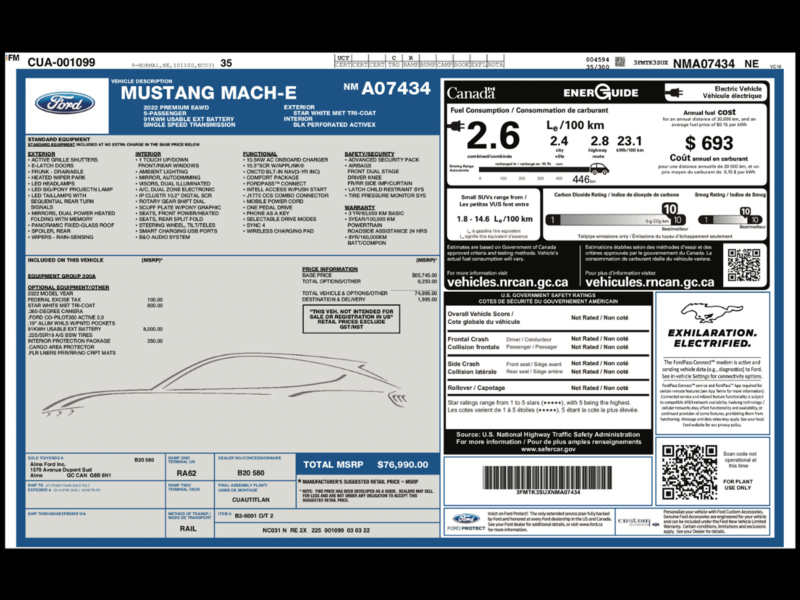Viewport: 800px width, 600px height.
Task: Click the Ford Protect logo
Action: (x=466, y=521)
